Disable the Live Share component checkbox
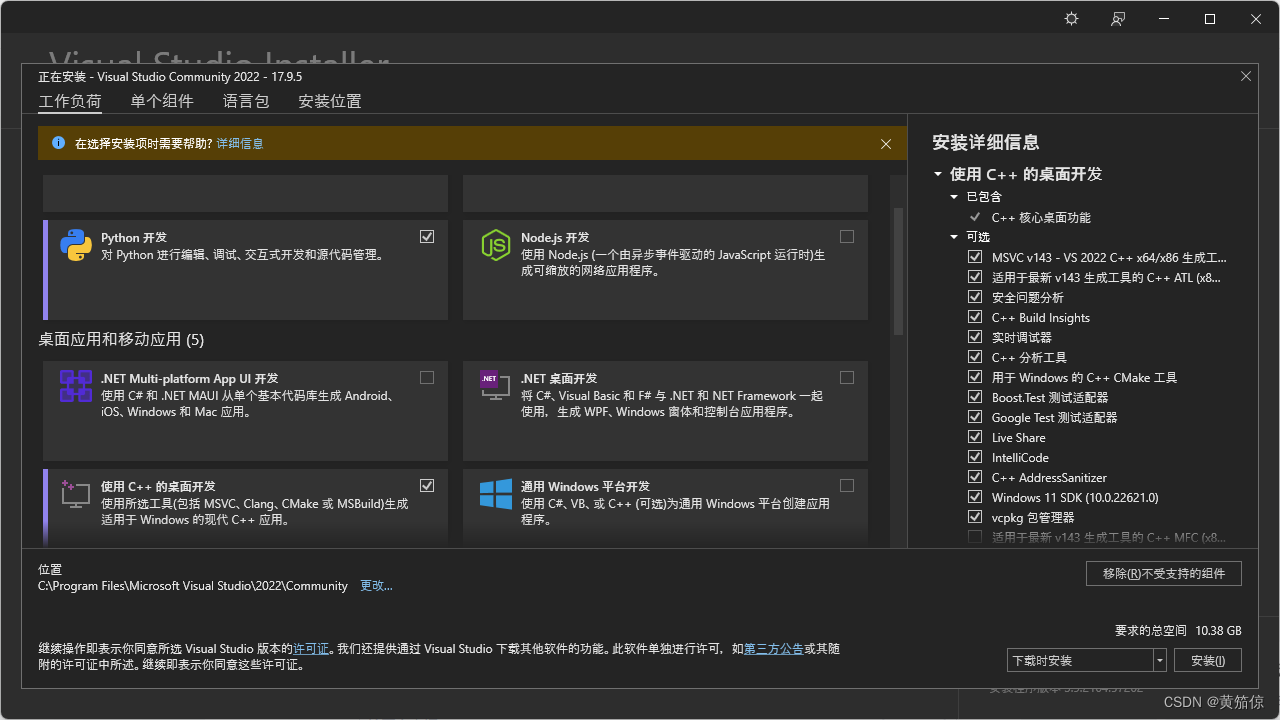Screen dimensions: 1280x720 (x=975, y=437)
